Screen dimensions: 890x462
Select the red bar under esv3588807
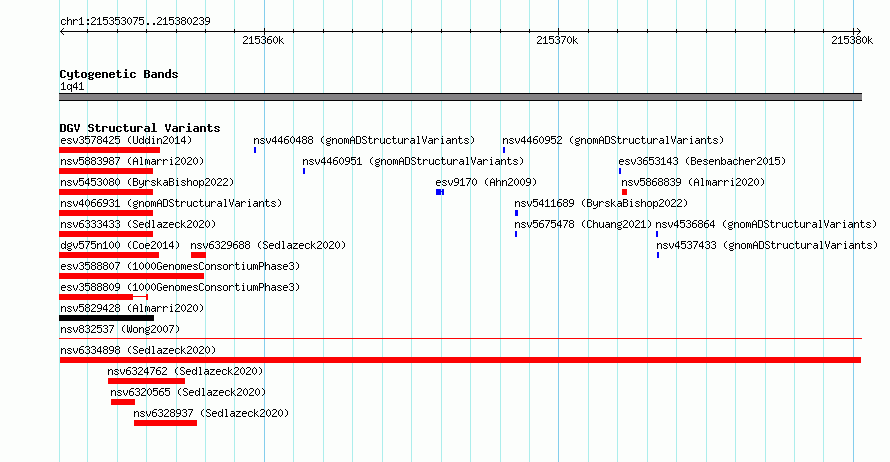tap(132, 276)
